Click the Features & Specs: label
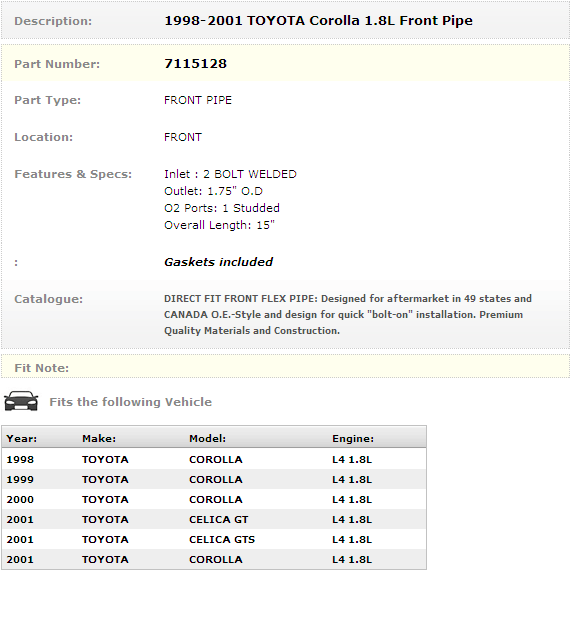Screen dimensions: 570x630 (x=73, y=174)
